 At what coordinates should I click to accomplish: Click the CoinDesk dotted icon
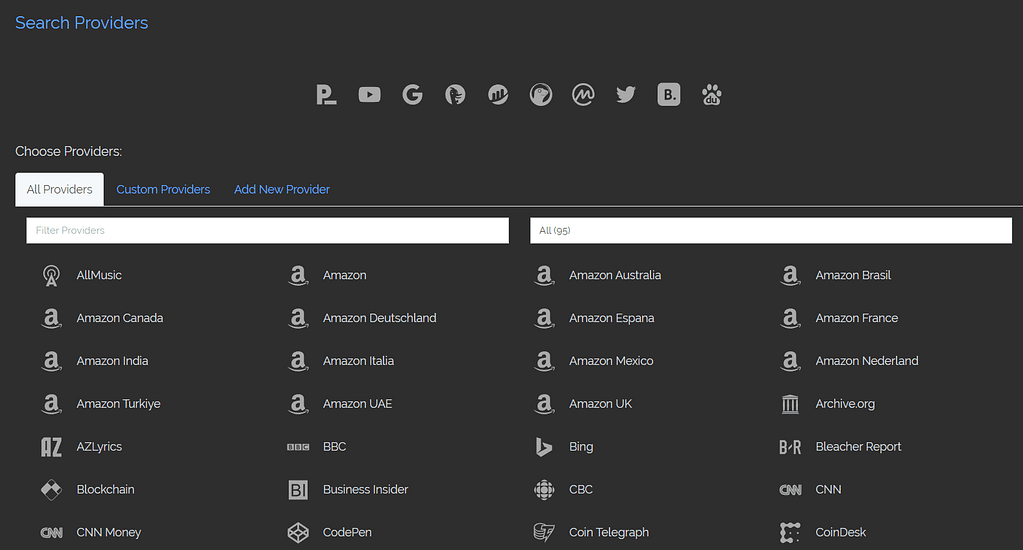tap(790, 532)
